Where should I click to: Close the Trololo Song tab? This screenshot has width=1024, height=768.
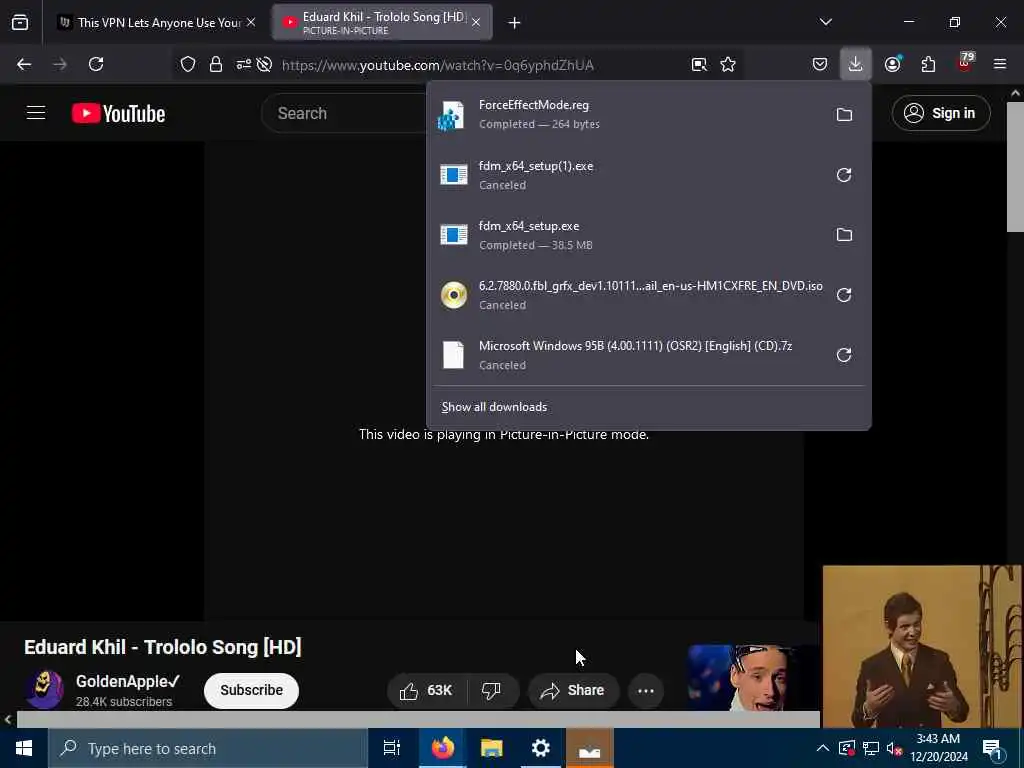[476, 22]
